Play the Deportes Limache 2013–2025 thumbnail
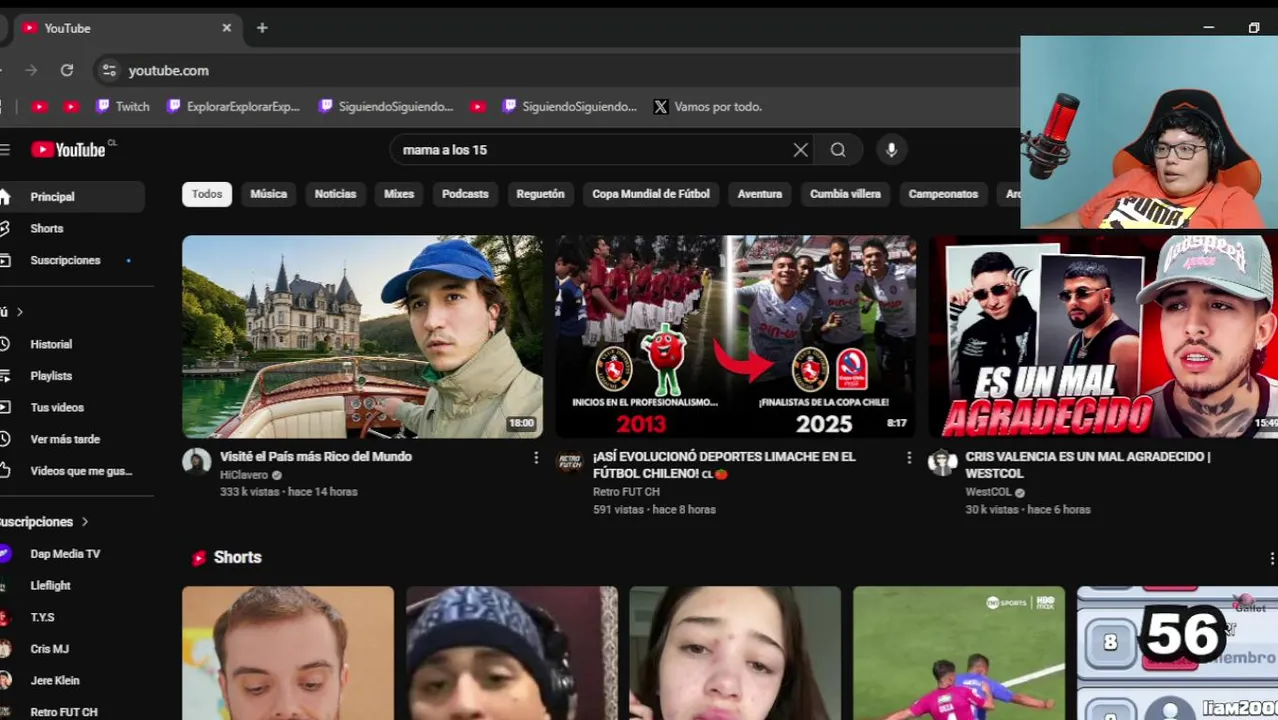The image size is (1278, 720). click(735, 337)
